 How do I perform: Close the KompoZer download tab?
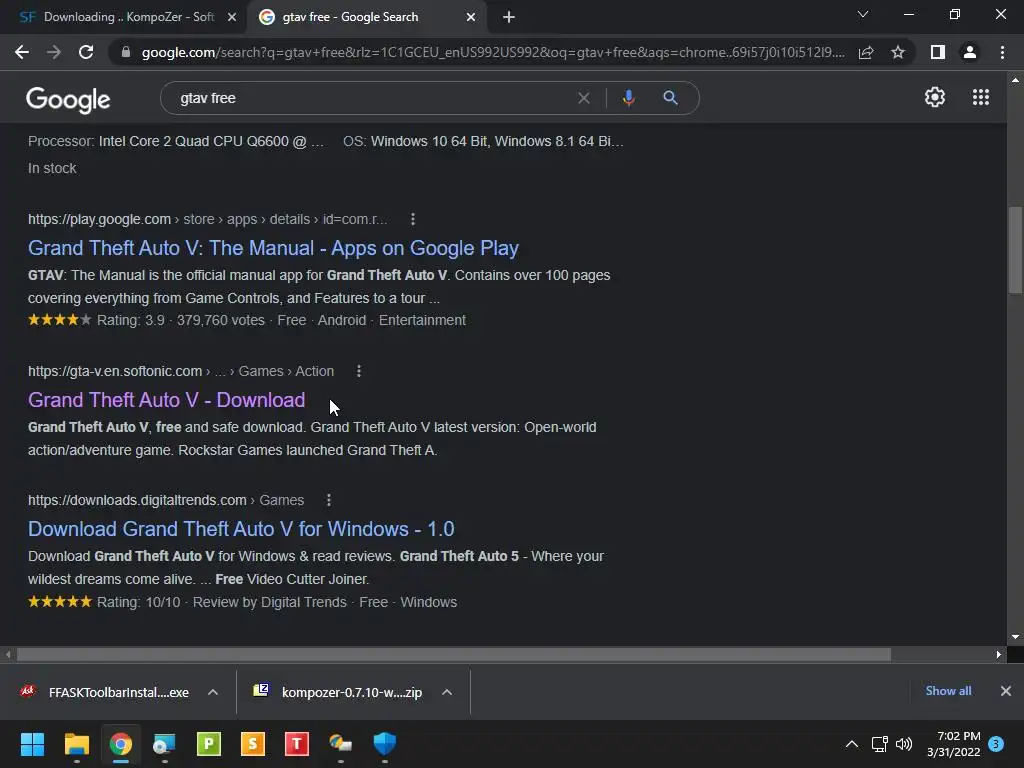(232, 17)
